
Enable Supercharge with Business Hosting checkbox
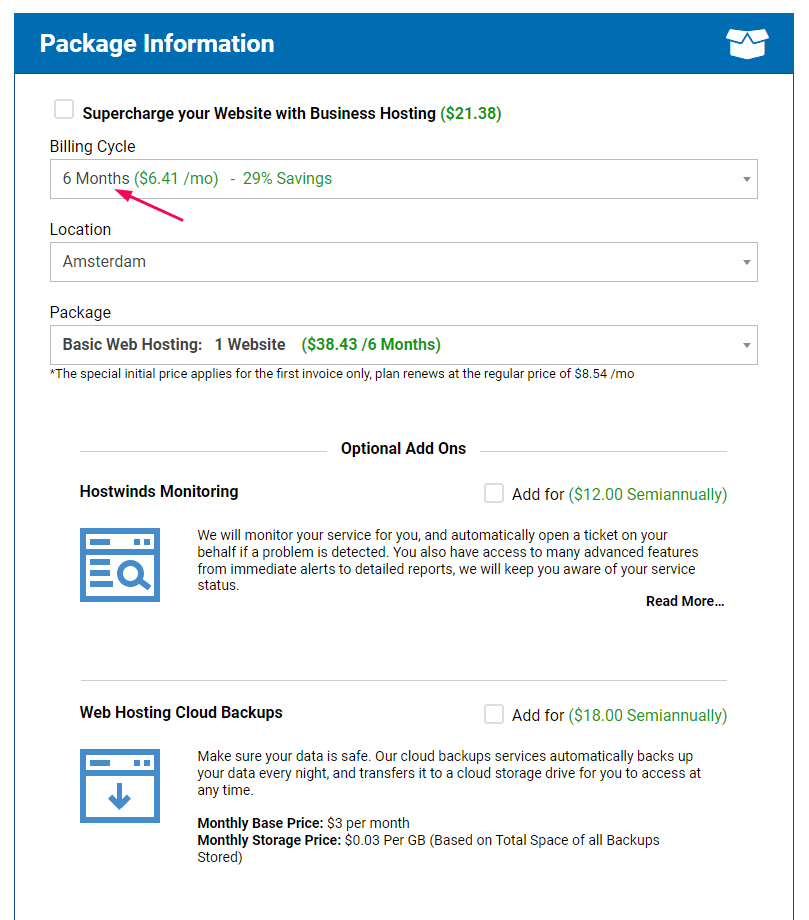[63, 109]
